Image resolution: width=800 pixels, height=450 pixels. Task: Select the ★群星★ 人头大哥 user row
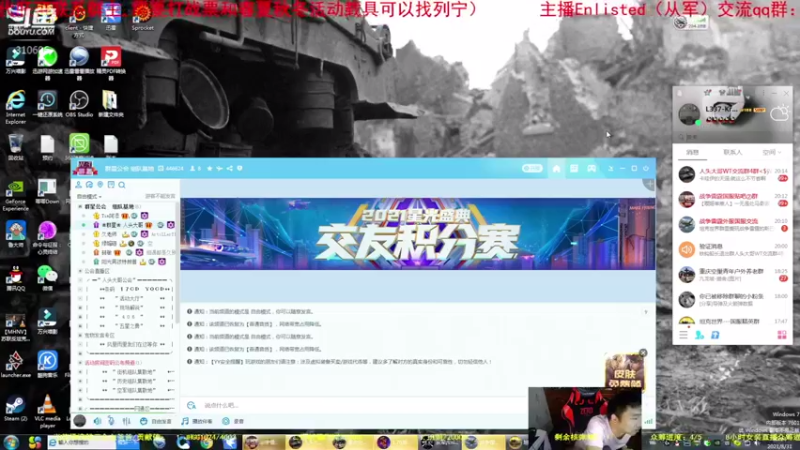(128, 225)
